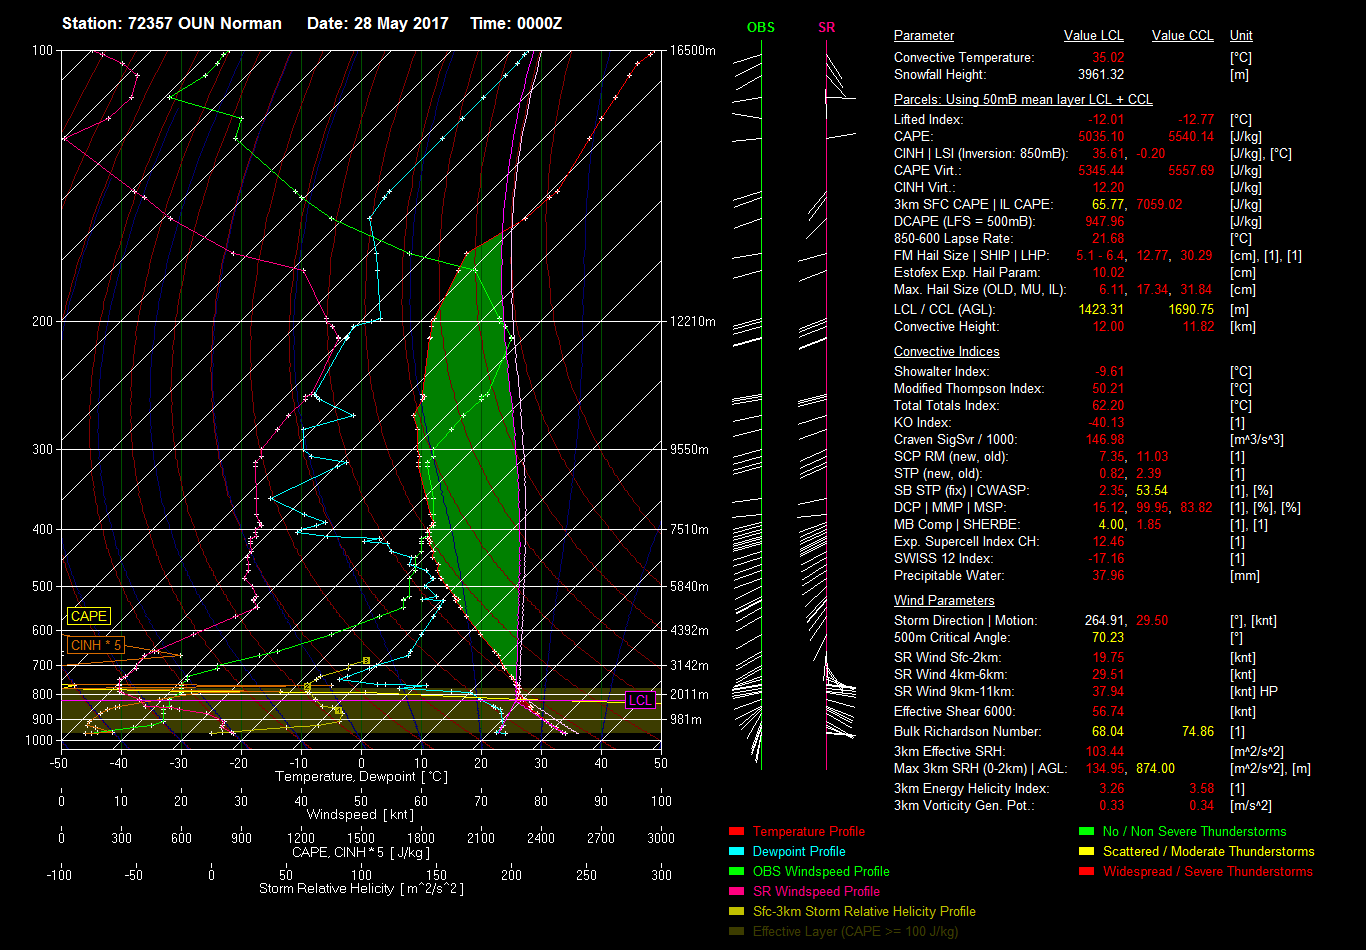The height and width of the screenshot is (950, 1366).
Task: Click the yellow CAPE label box
Action: coord(88,617)
